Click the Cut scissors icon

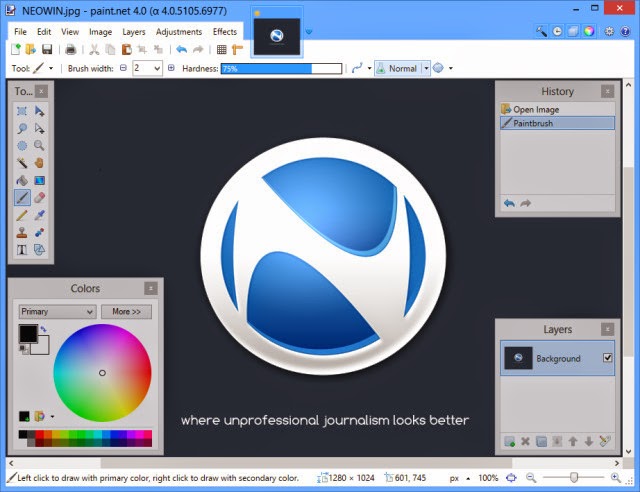pyautogui.click(x=94, y=50)
